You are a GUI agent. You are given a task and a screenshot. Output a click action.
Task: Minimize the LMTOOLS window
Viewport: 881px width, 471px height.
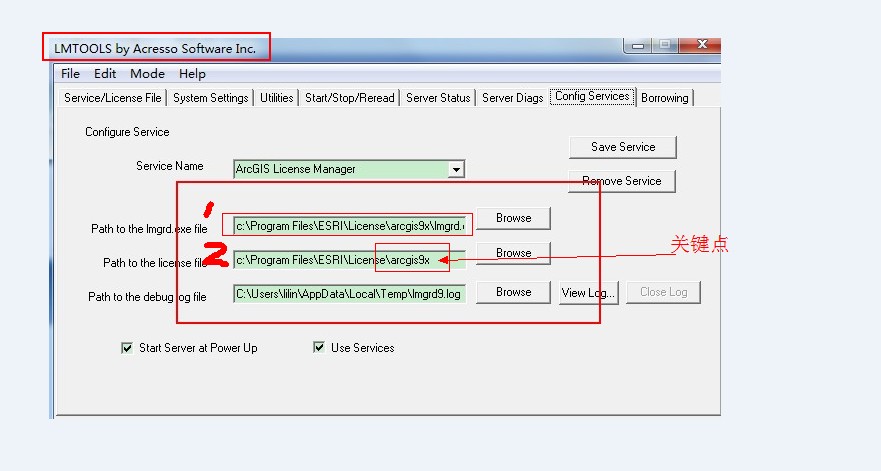[638, 45]
